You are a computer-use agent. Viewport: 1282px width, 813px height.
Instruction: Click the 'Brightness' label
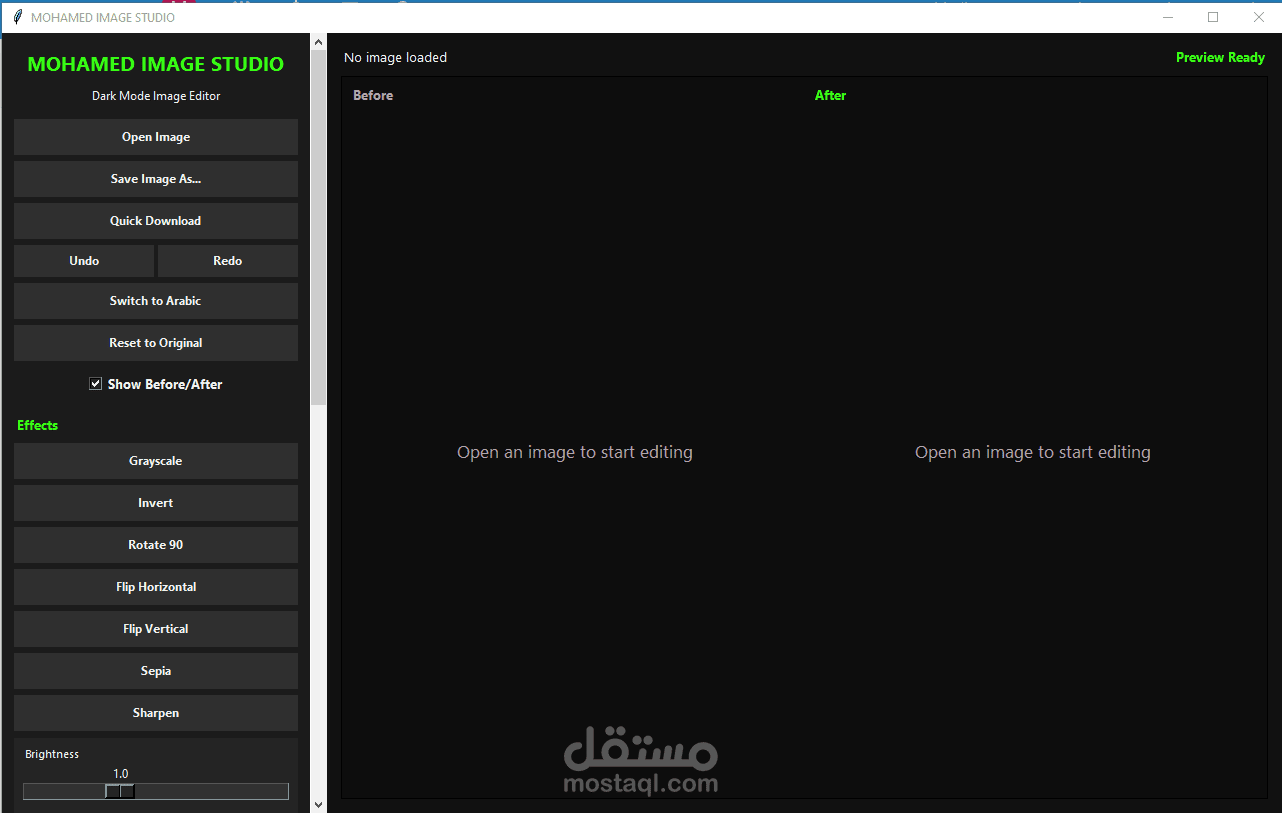52,754
